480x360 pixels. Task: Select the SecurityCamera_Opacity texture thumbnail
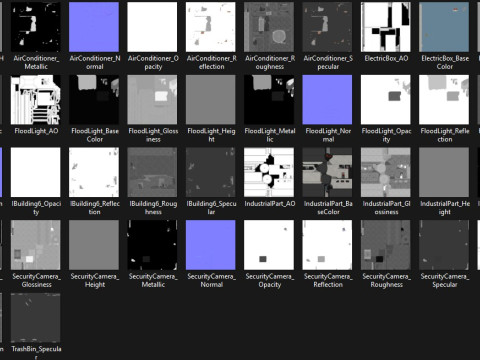click(269, 245)
